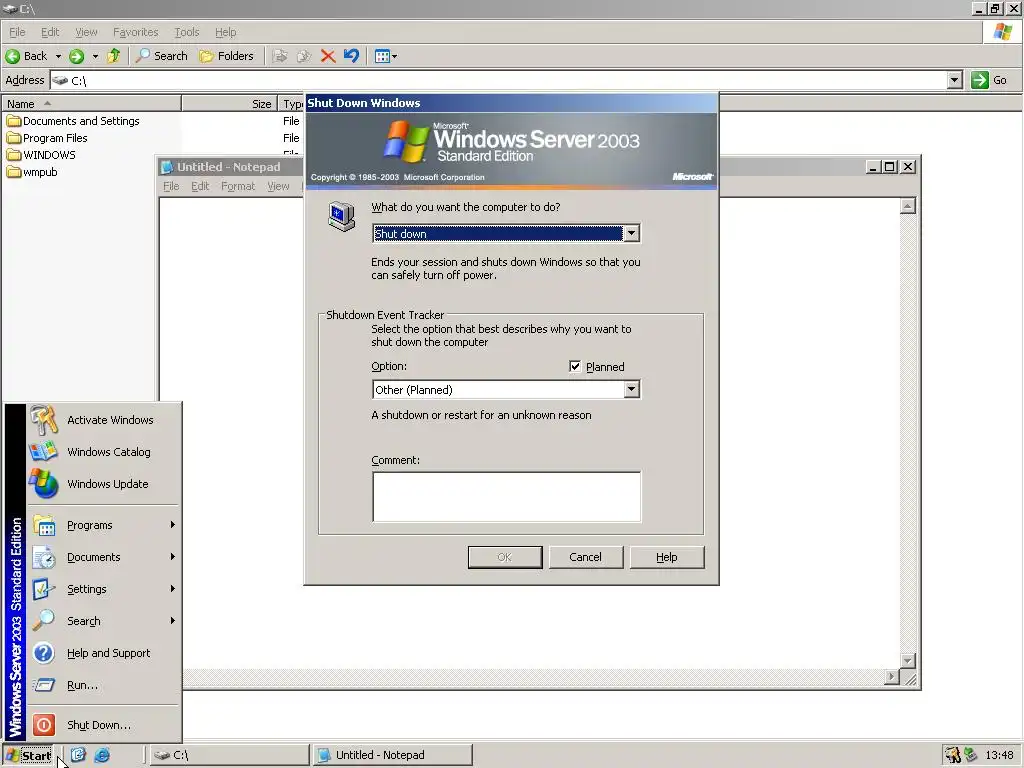Click Help in Shut Down dialog
1024x768 pixels.
667,557
